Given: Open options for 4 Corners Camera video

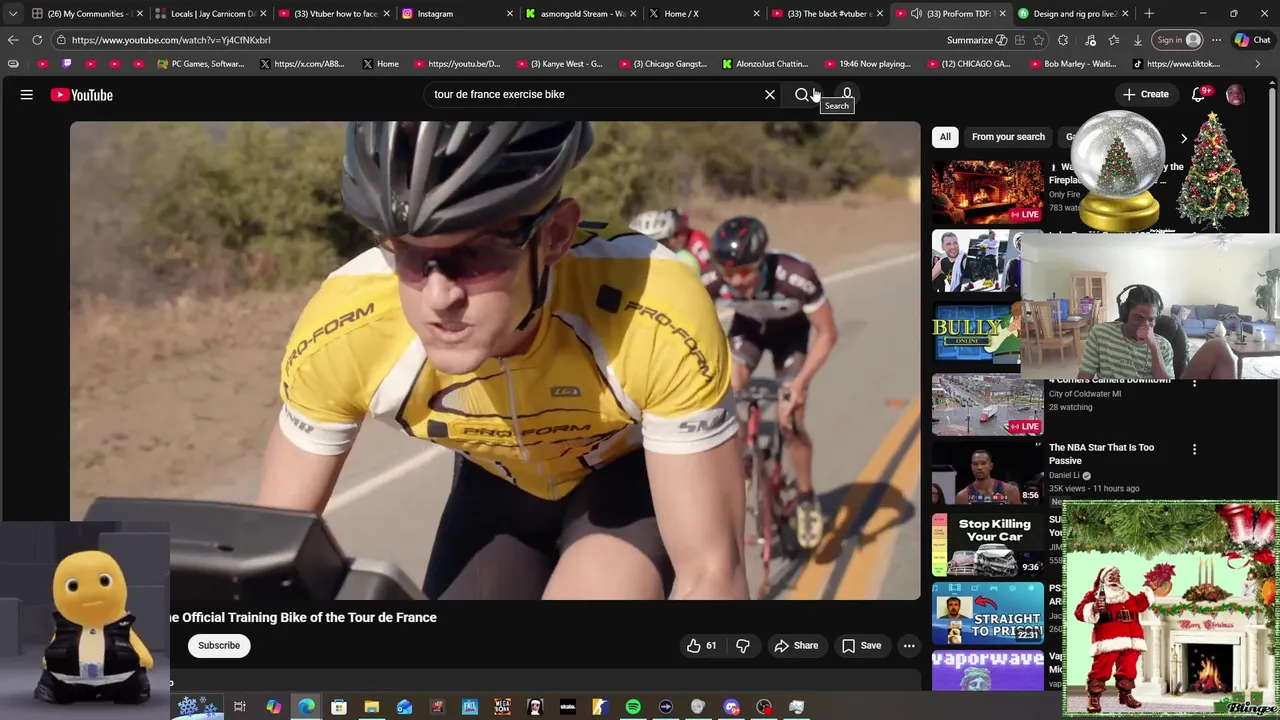Looking at the screenshot, I should tap(1194, 383).
